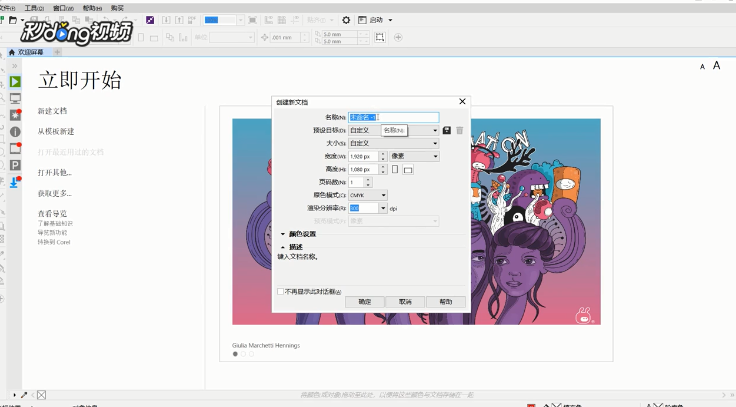This screenshot has height=407, width=736.
Task: Click the green Get Started play icon
Action: [x=15, y=82]
